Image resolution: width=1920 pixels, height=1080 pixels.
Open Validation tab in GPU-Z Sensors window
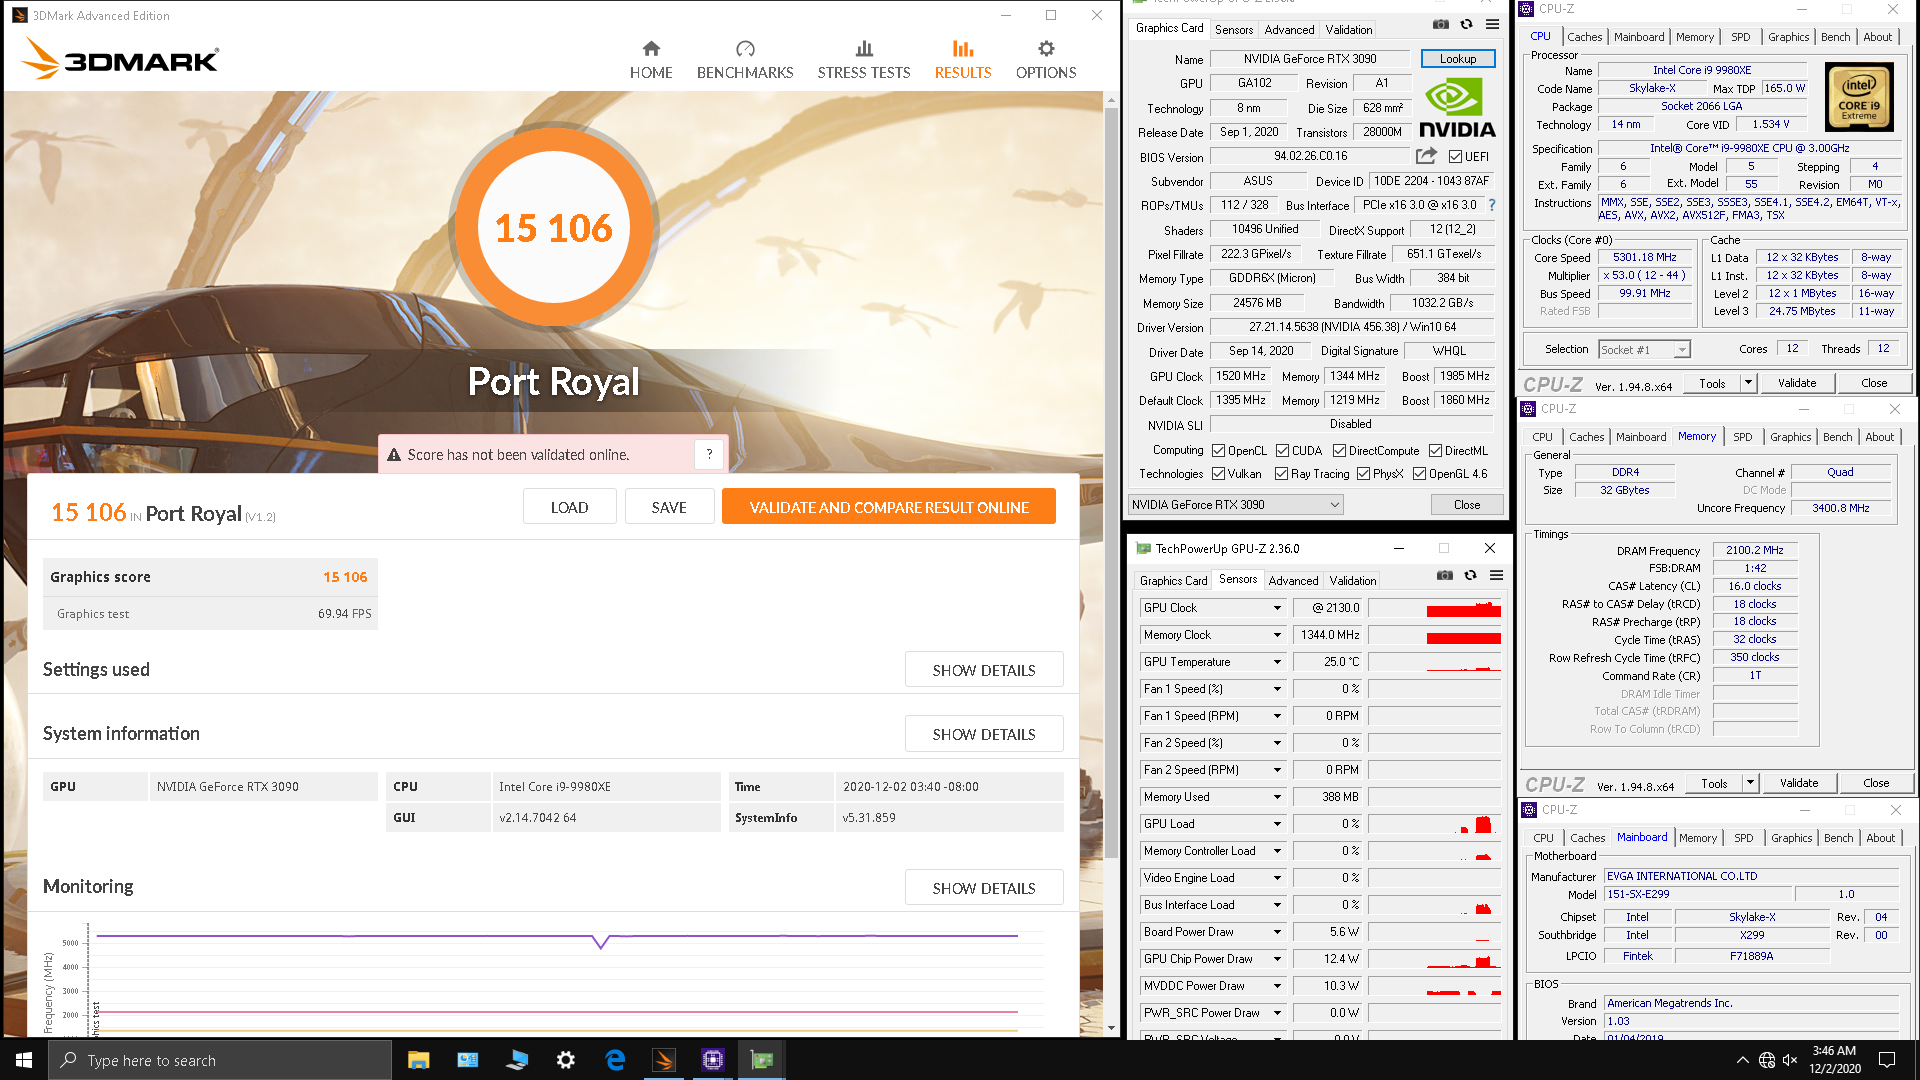point(1352,581)
